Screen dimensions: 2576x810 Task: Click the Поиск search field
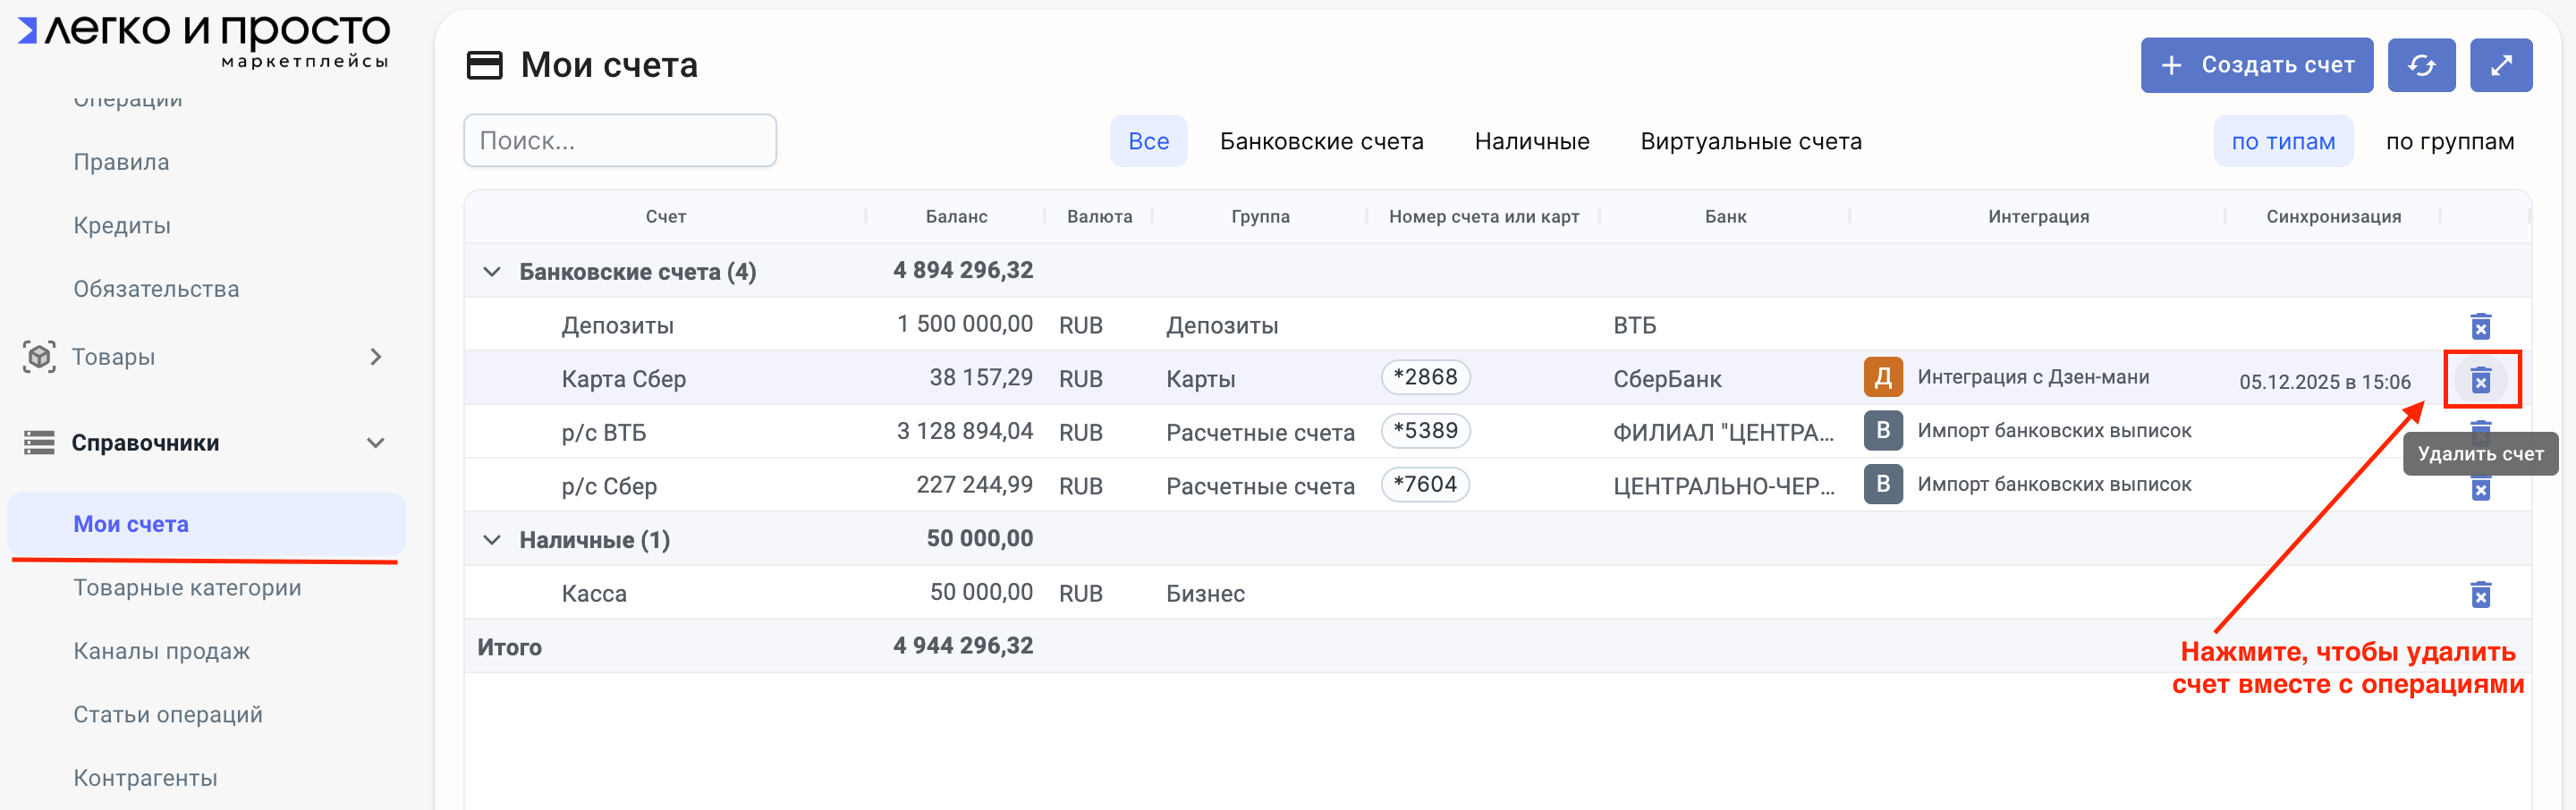click(620, 141)
